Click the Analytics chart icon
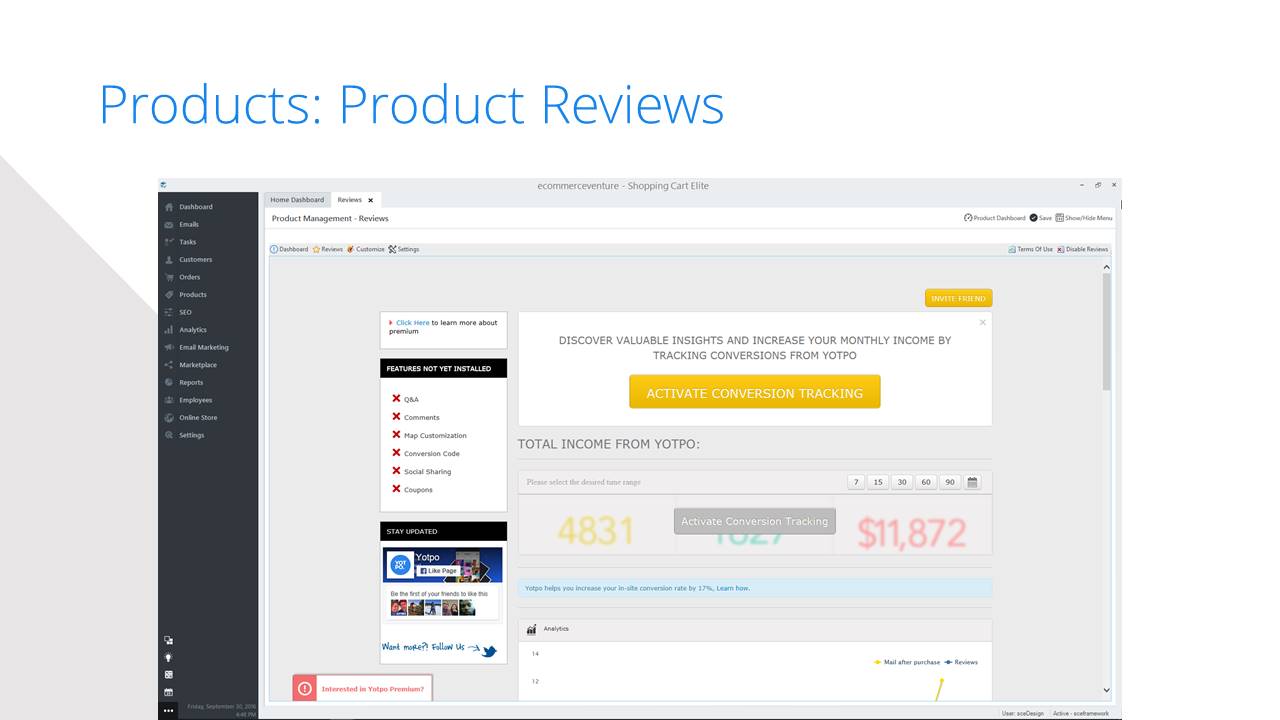This screenshot has height=720, width=1280. [532, 629]
